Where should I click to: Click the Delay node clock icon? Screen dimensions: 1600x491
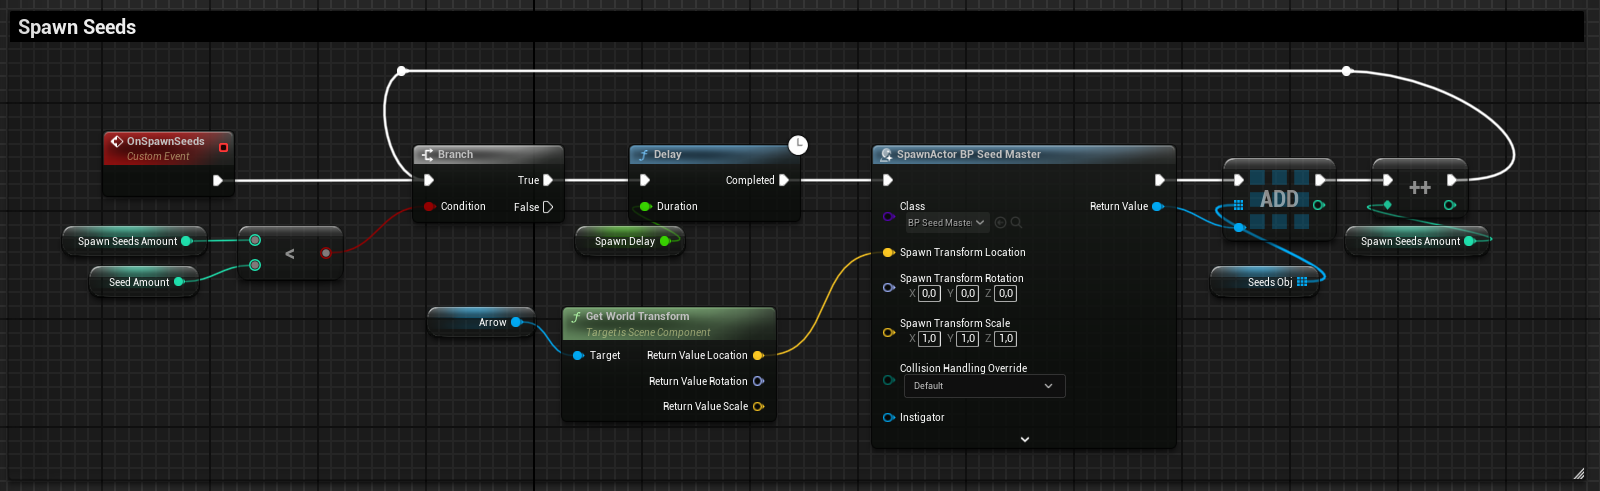point(797,146)
